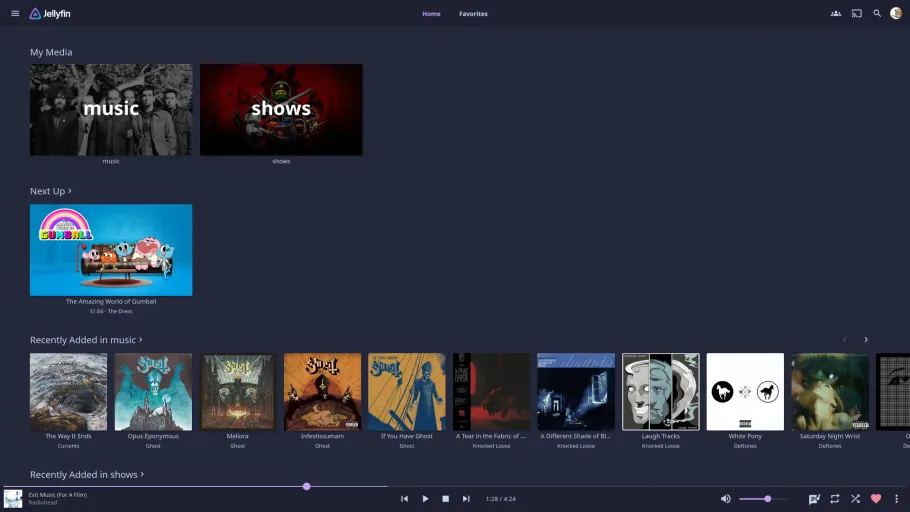Switch to the Home tab
910x512 pixels.
(431, 13)
